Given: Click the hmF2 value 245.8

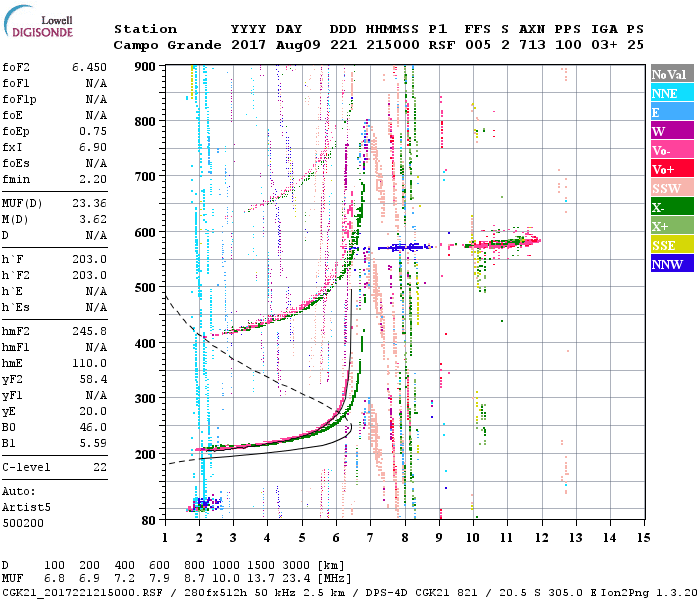Looking at the screenshot, I should coord(88,330).
